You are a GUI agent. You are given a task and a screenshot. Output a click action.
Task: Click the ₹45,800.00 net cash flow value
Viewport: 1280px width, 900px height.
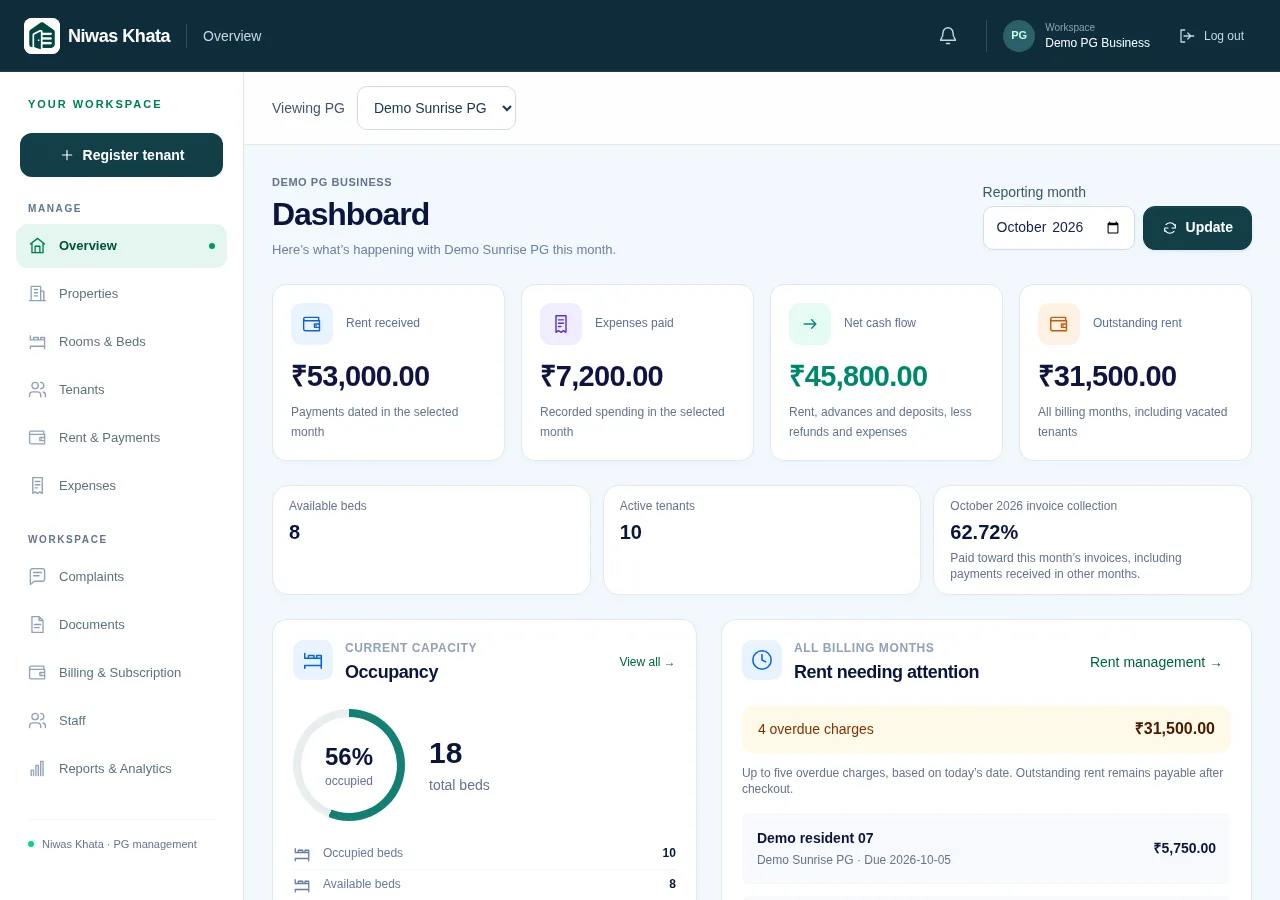click(x=858, y=376)
